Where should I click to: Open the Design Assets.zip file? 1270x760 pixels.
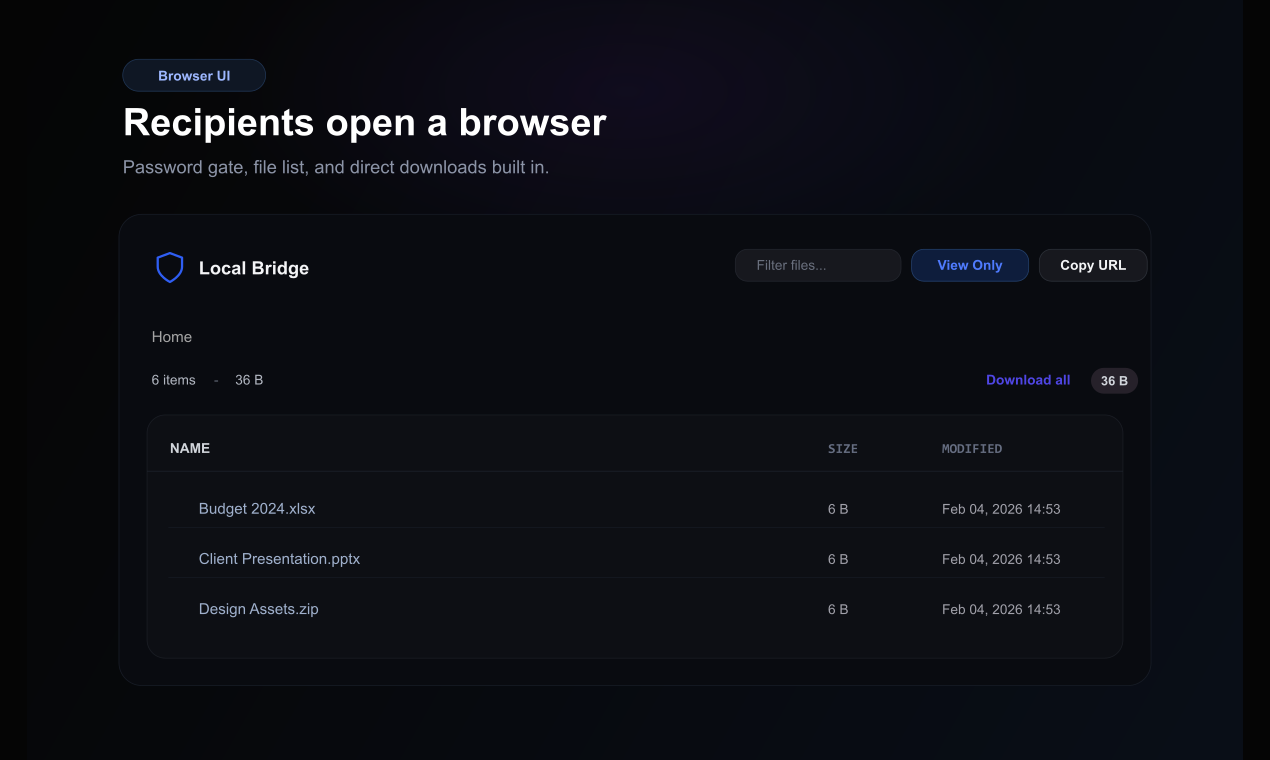point(259,609)
